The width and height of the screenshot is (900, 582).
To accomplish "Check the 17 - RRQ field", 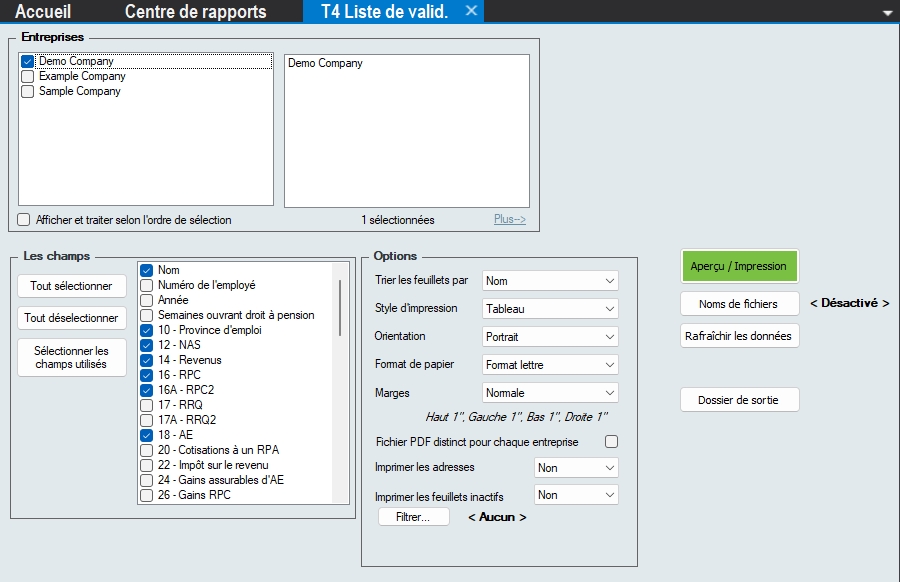I will tap(147, 405).
